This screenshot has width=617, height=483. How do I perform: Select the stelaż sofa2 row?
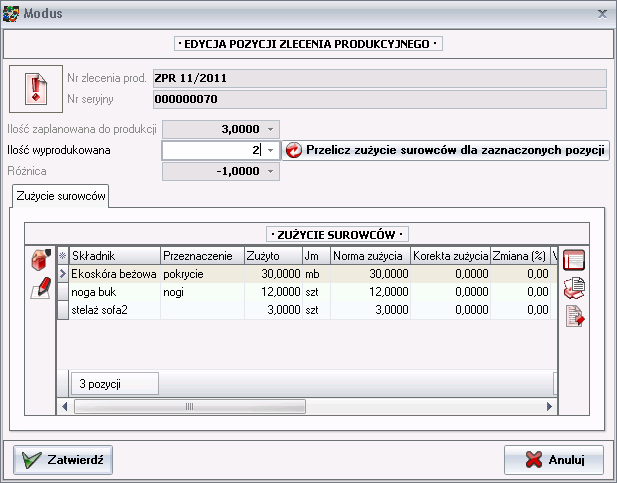tap(110, 311)
